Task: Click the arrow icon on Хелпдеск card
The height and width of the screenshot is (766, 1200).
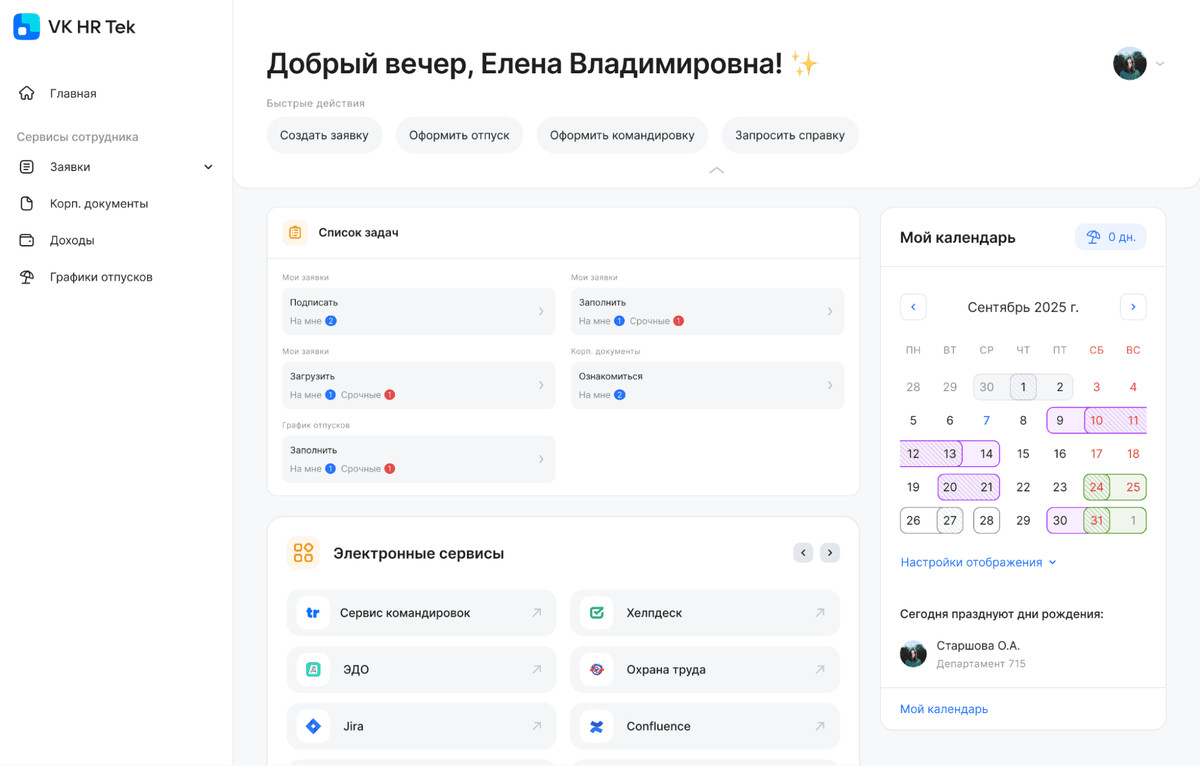Action: tap(820, 613)
